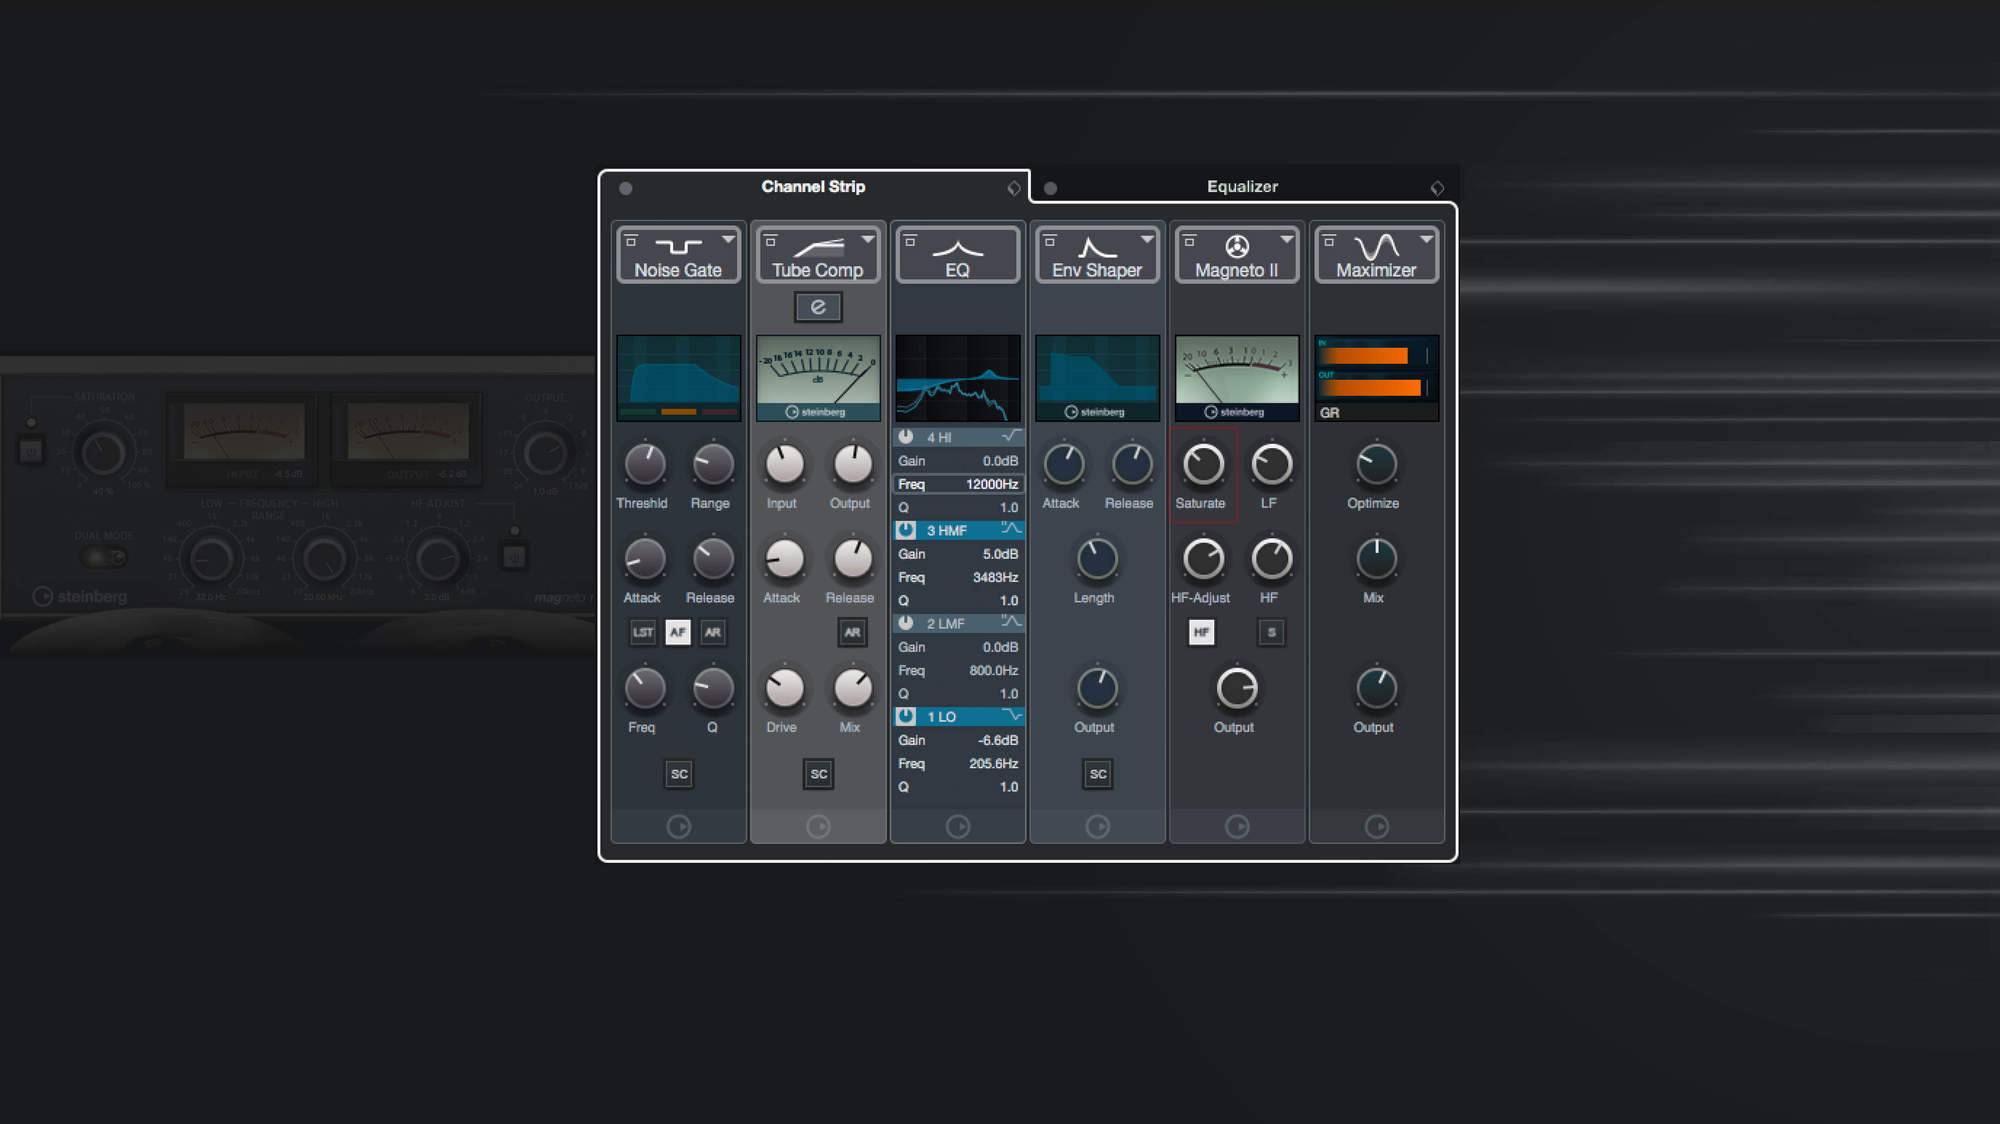Screen dimensions: 2000x1124
Task: Click the Channel Strip settings icon
Action: coord(1014,188)
